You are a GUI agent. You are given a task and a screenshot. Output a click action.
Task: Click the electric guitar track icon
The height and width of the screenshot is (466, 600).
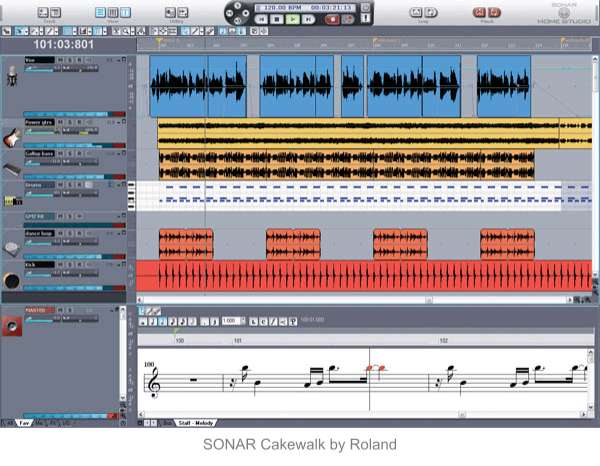[12, 137]
